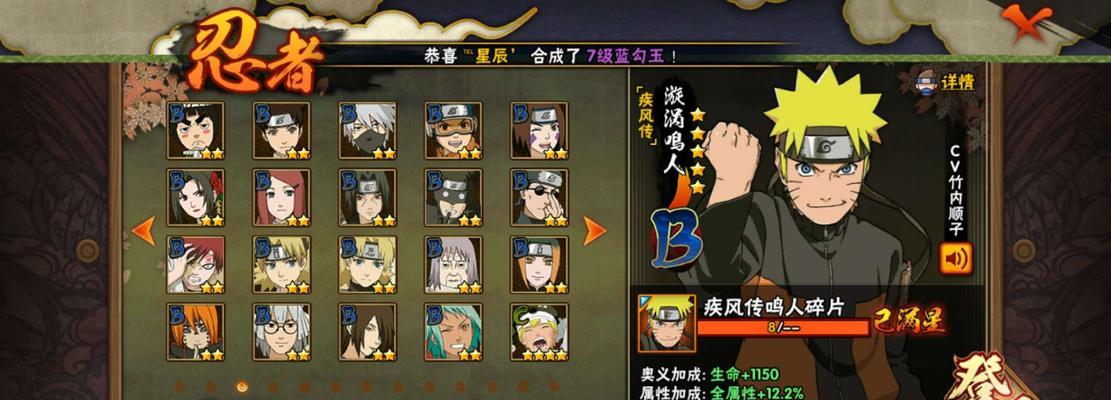
Task: Play the character voice speaker button
Action: point(956,258)
